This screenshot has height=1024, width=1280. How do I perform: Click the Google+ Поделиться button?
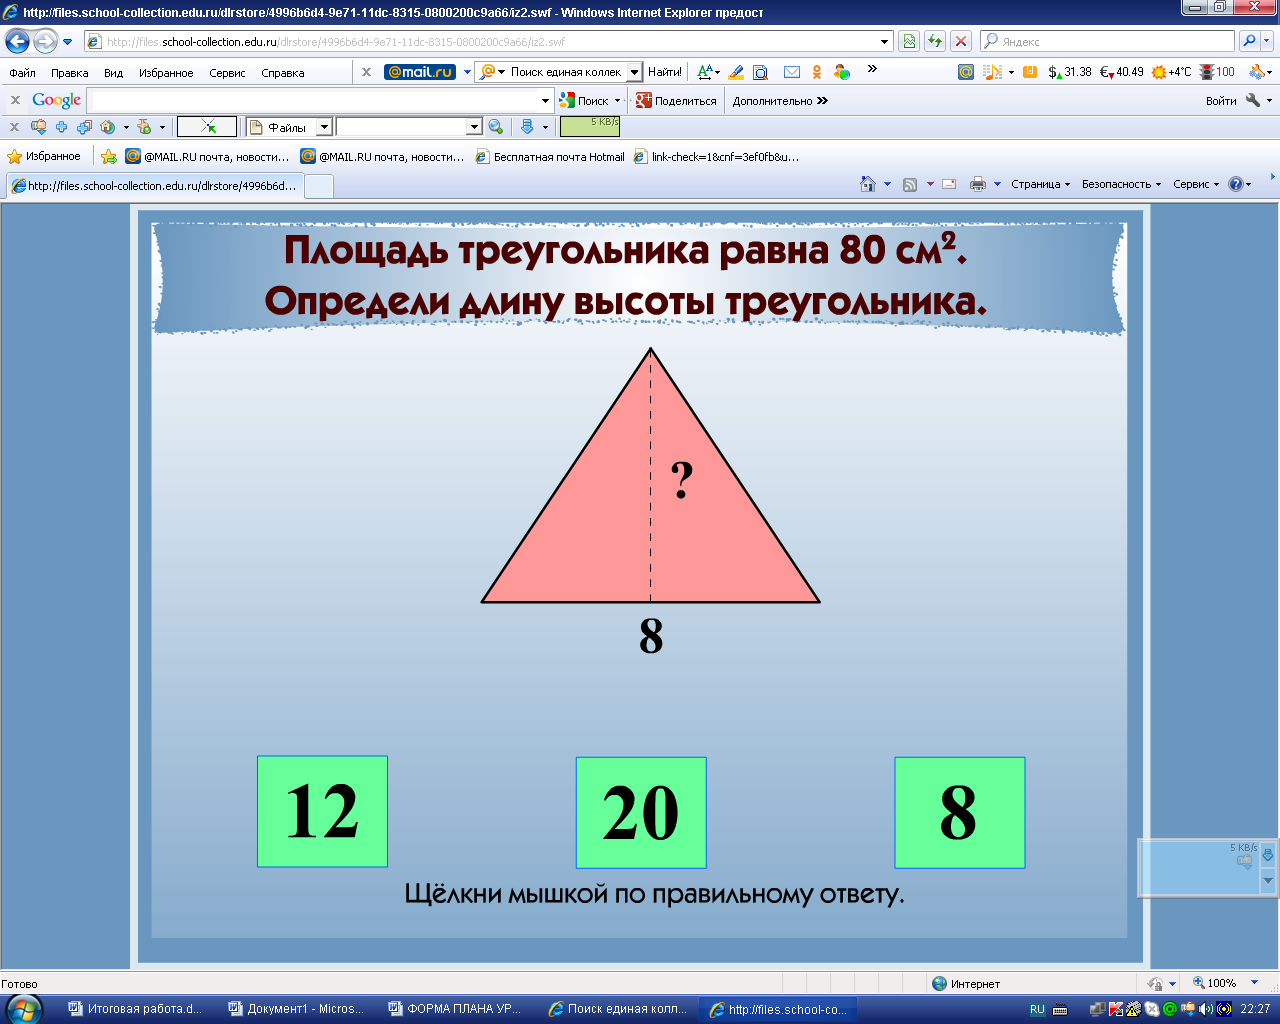[x=677, y=100]
